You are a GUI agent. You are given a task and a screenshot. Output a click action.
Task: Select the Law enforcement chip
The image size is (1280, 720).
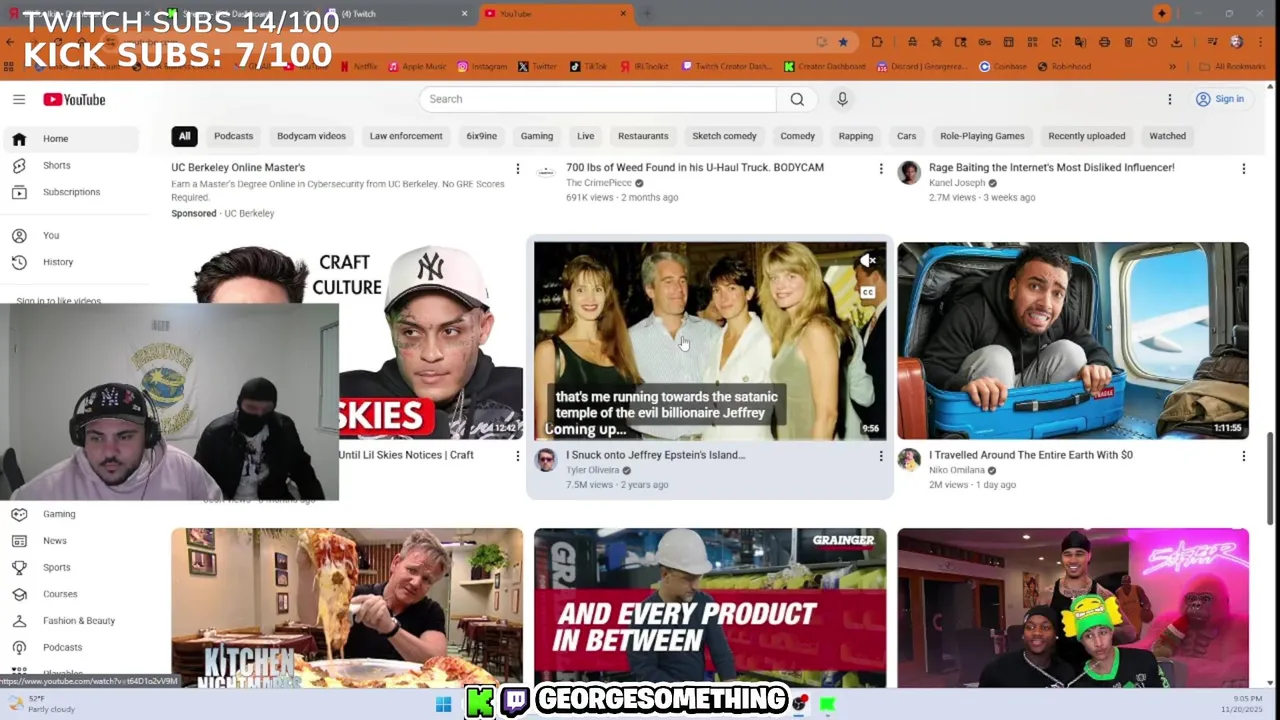tap(406, 136)
